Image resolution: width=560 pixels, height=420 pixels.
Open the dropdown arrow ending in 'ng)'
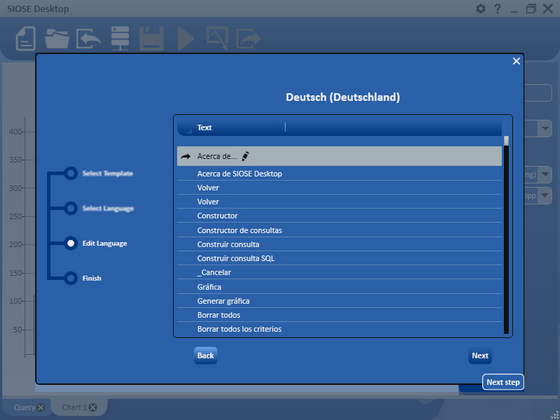click(x=545, y=174)
